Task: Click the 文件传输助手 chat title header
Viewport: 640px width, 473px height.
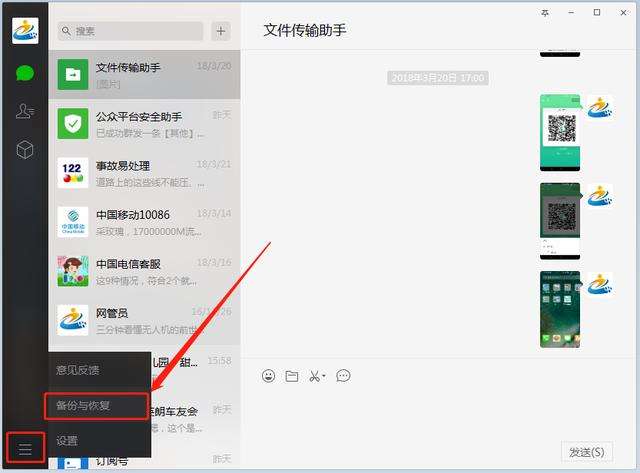Action: point(305,30)
